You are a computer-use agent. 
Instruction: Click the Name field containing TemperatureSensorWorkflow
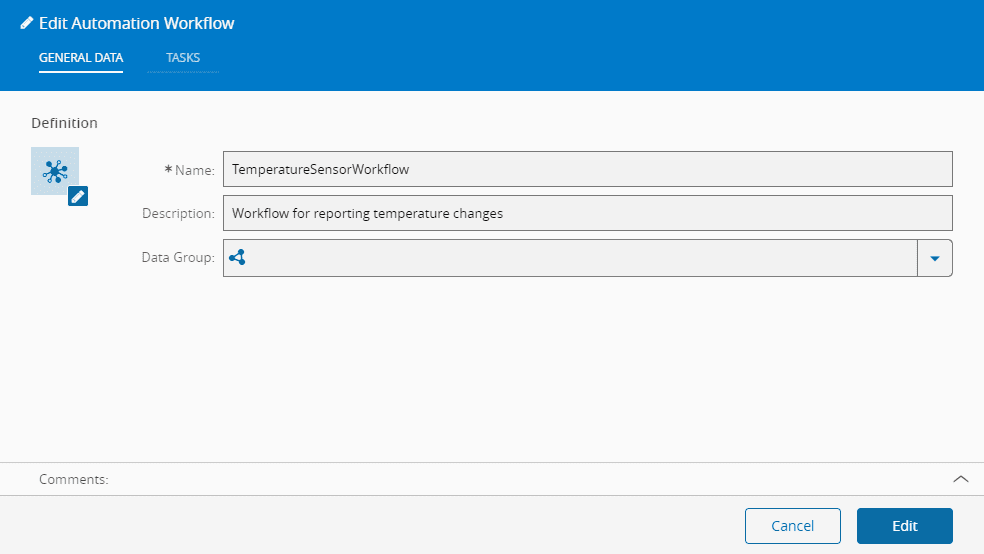point(587,169)
